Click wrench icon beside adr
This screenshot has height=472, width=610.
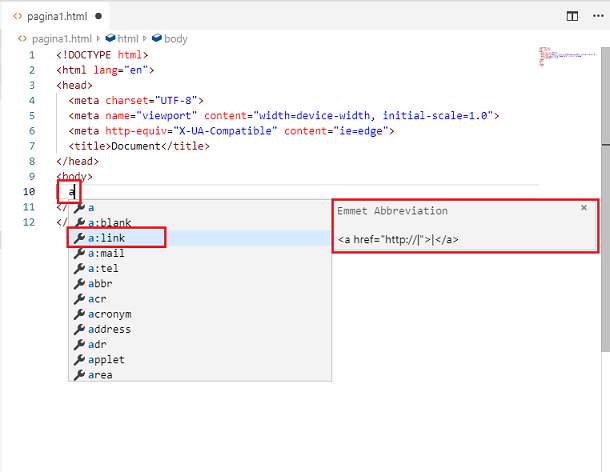point(79,344)
